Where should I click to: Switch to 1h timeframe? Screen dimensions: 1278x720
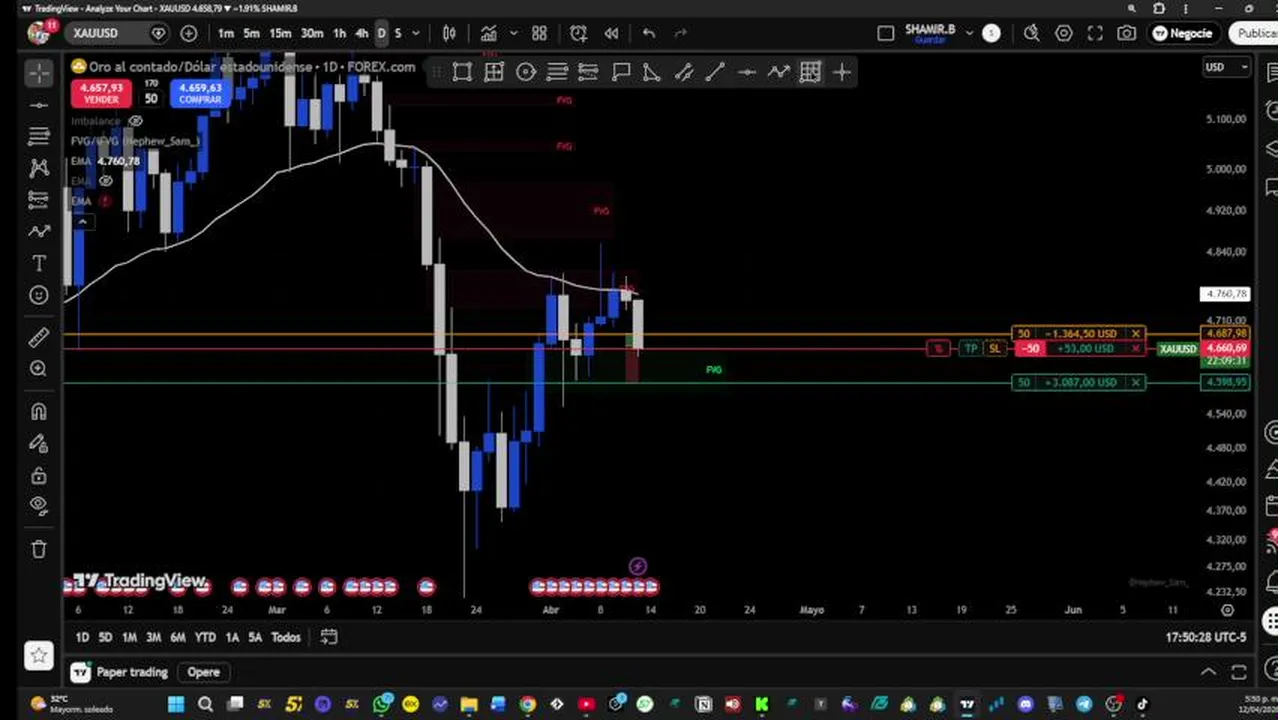[x=339, y=33]
